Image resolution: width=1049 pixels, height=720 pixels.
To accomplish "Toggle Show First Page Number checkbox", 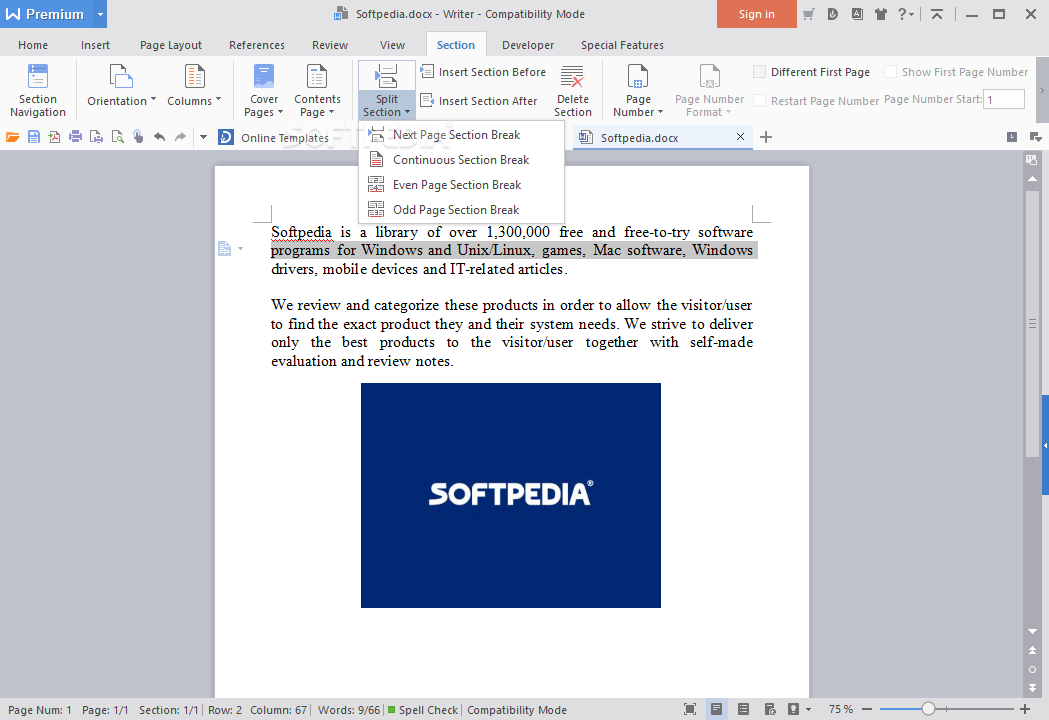I will 890,72.
